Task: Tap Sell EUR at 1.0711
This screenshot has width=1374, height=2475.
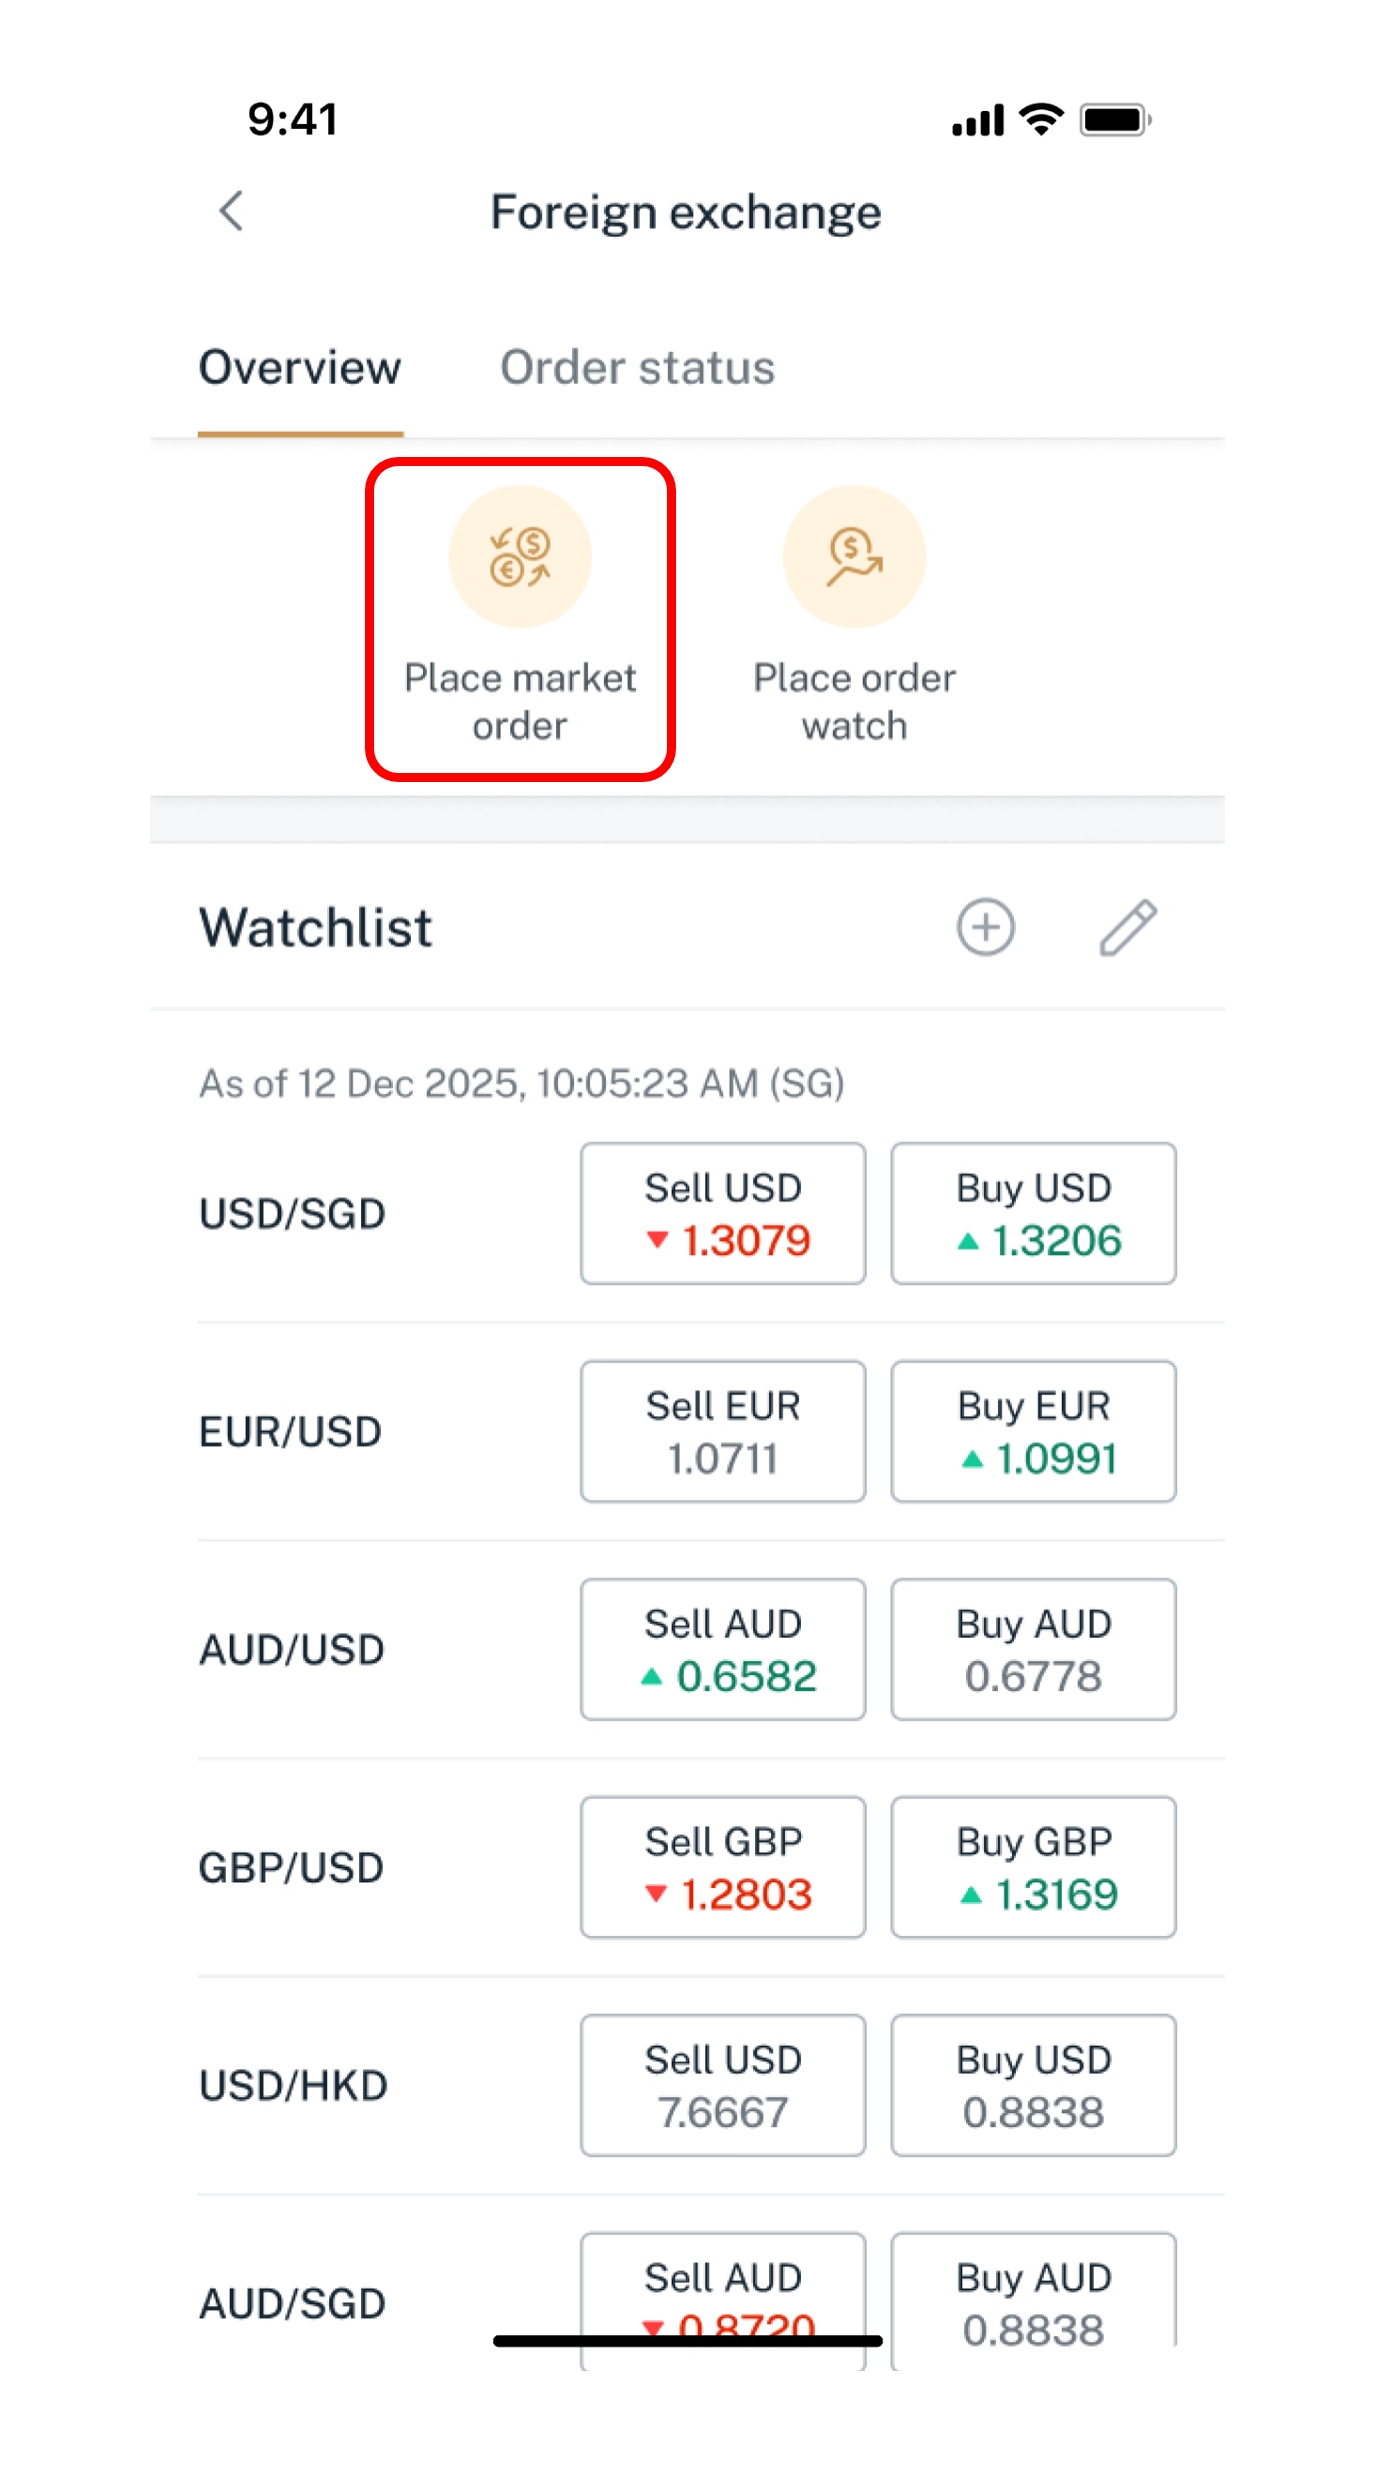Action: pyautogui.click(x=723, y=1431)
